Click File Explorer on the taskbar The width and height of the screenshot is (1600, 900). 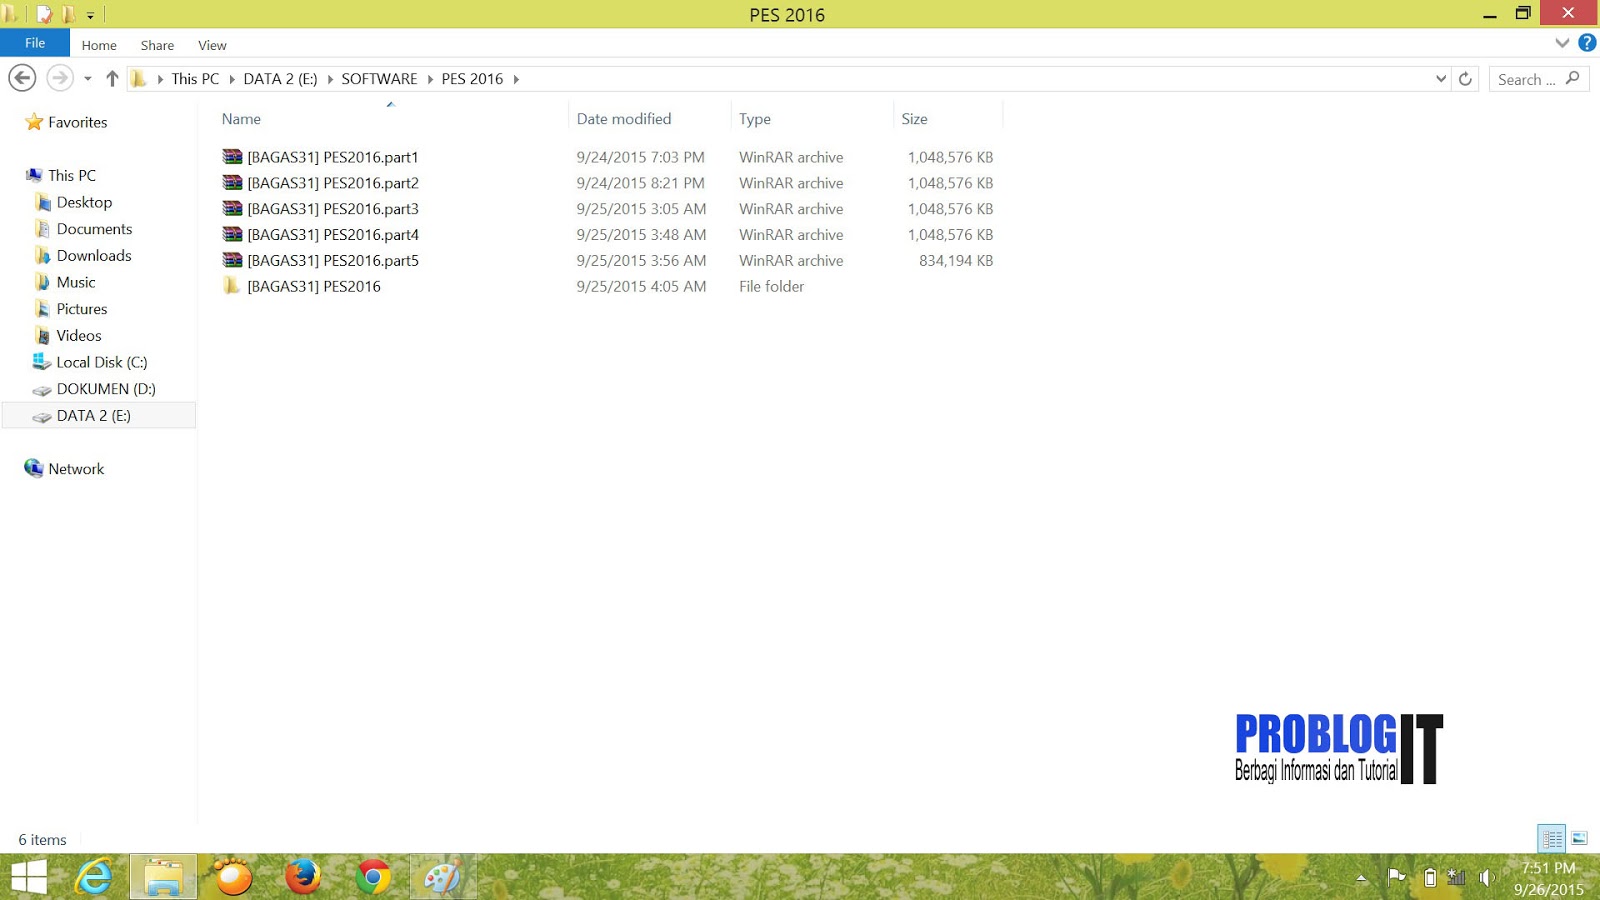163,877
